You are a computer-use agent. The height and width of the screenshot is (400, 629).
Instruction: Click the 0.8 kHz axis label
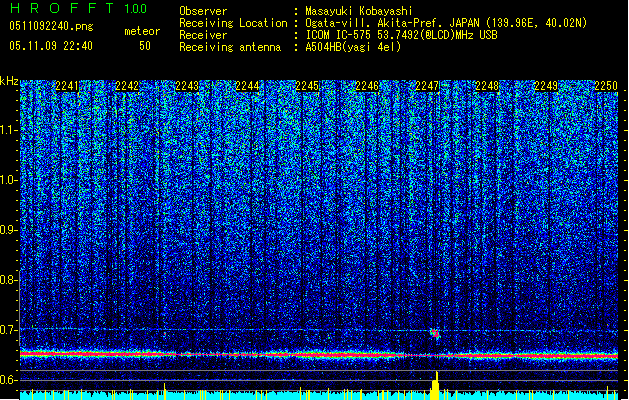[x=8, y=280]
